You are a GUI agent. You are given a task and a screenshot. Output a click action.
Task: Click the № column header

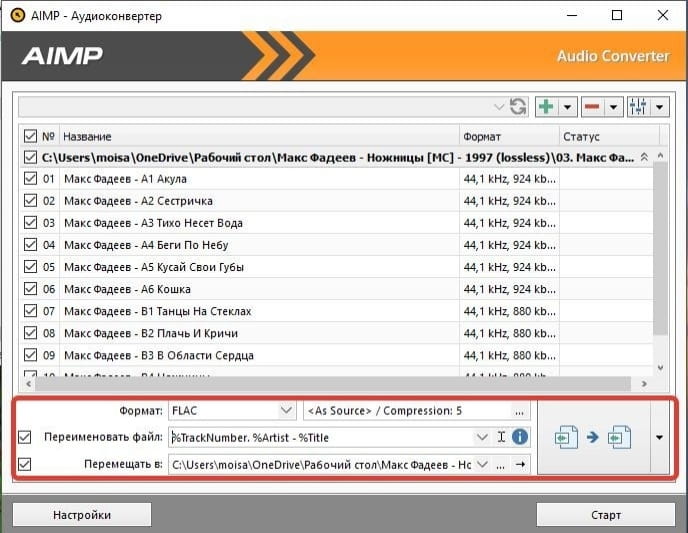pos(48,136)
